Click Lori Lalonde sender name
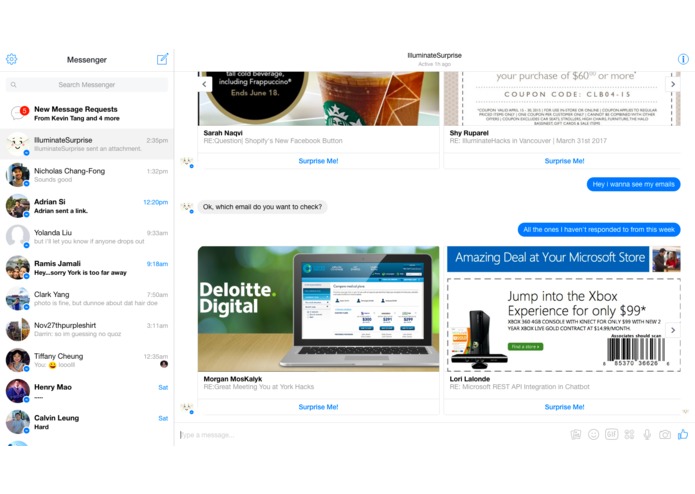Image resolution: width=695 pixels, height=494 pixels. click(x=470, y=379)
